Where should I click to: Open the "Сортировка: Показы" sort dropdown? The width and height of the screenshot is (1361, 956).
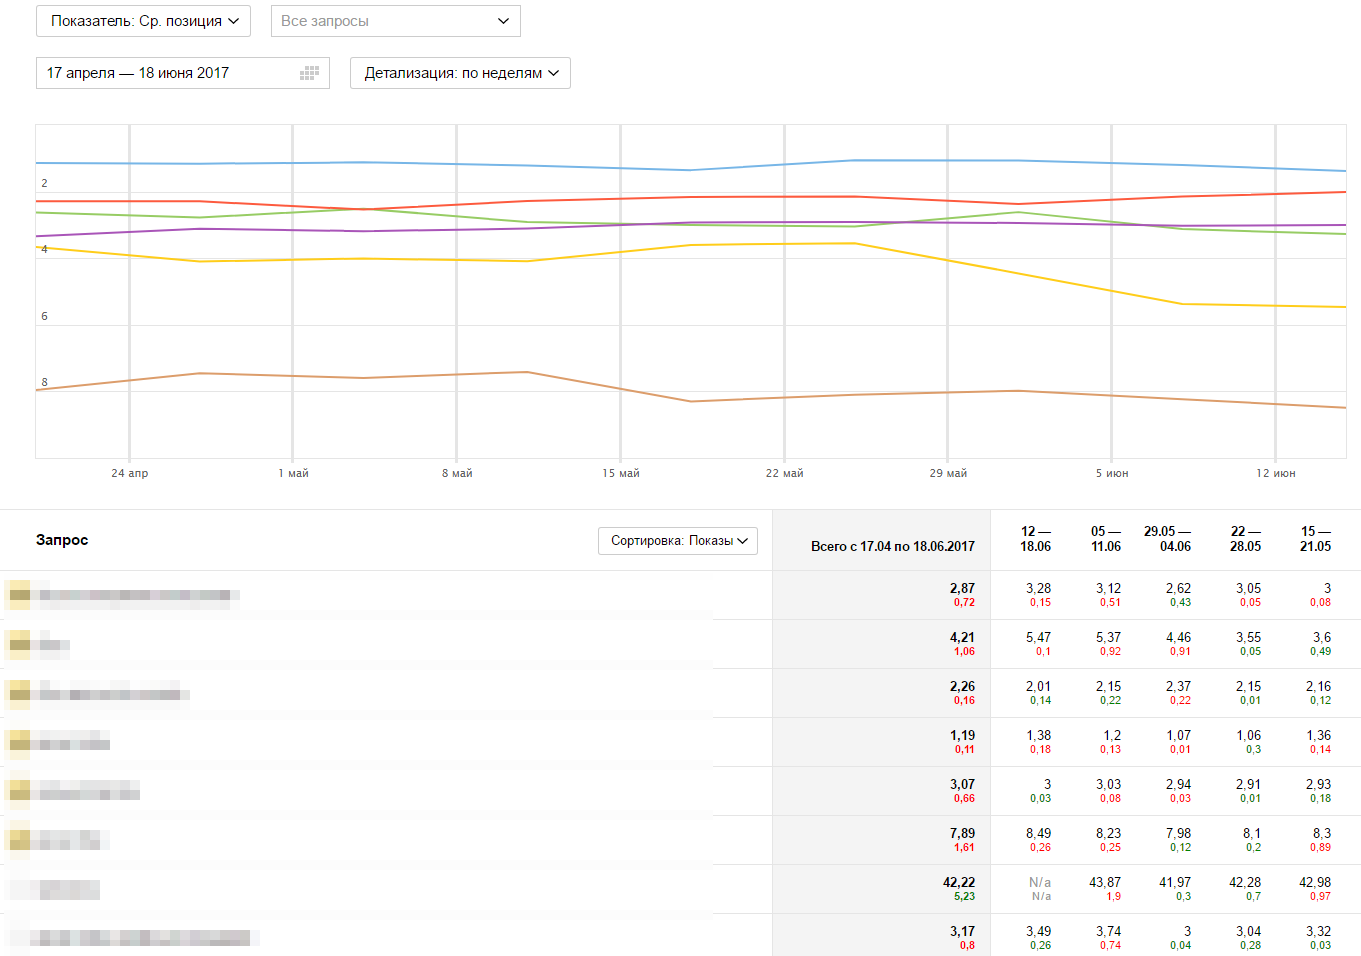click(x=678, y=541)
